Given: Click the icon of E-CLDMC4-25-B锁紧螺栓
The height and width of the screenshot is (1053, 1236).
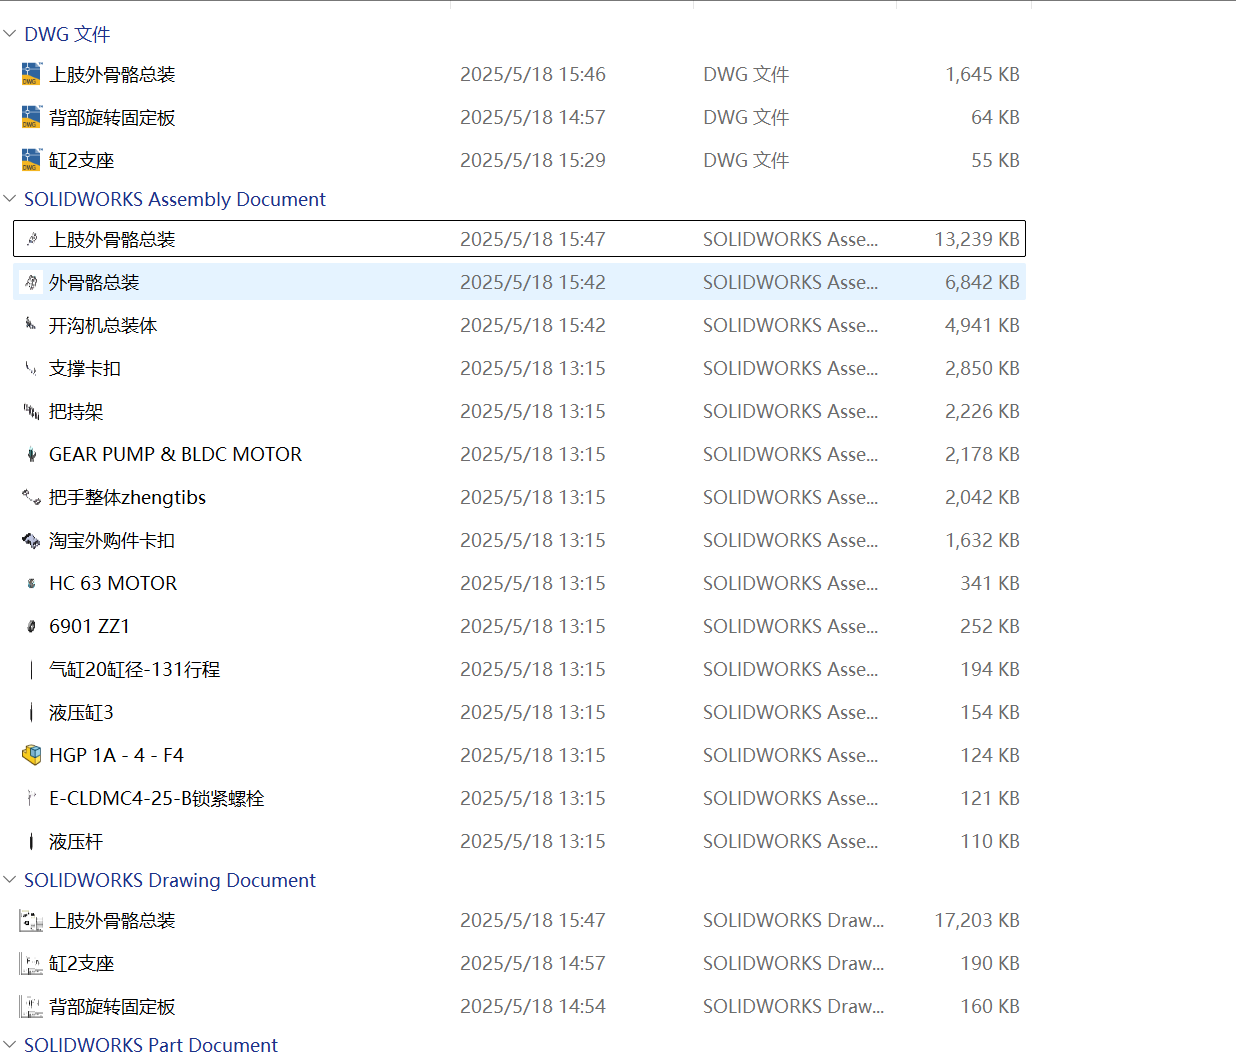Looking at the screenshot, I should 31,798.
